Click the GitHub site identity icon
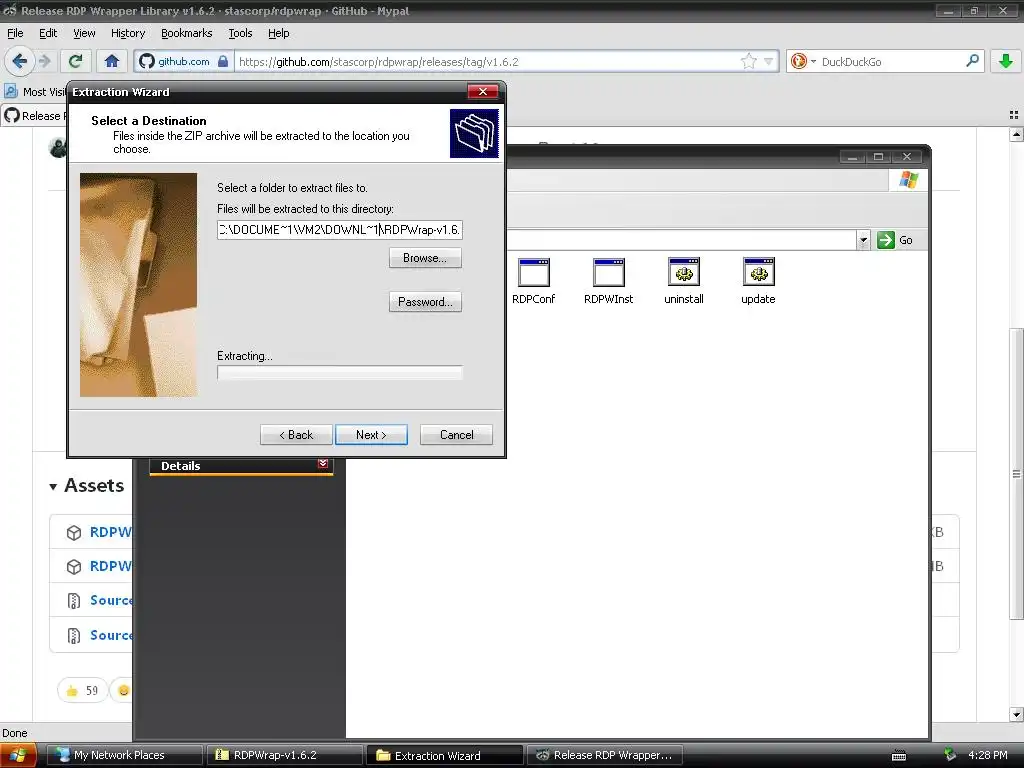 tap(147, 61)
